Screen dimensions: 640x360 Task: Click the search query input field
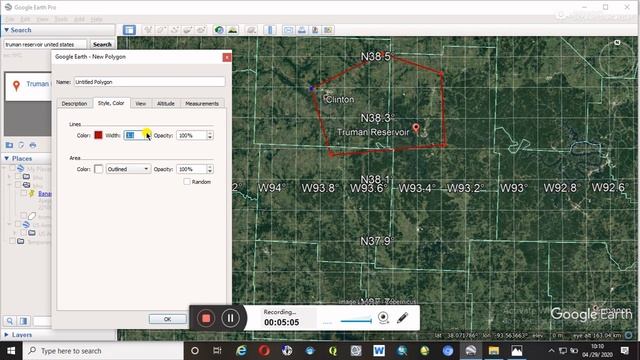tap(45, 44)
